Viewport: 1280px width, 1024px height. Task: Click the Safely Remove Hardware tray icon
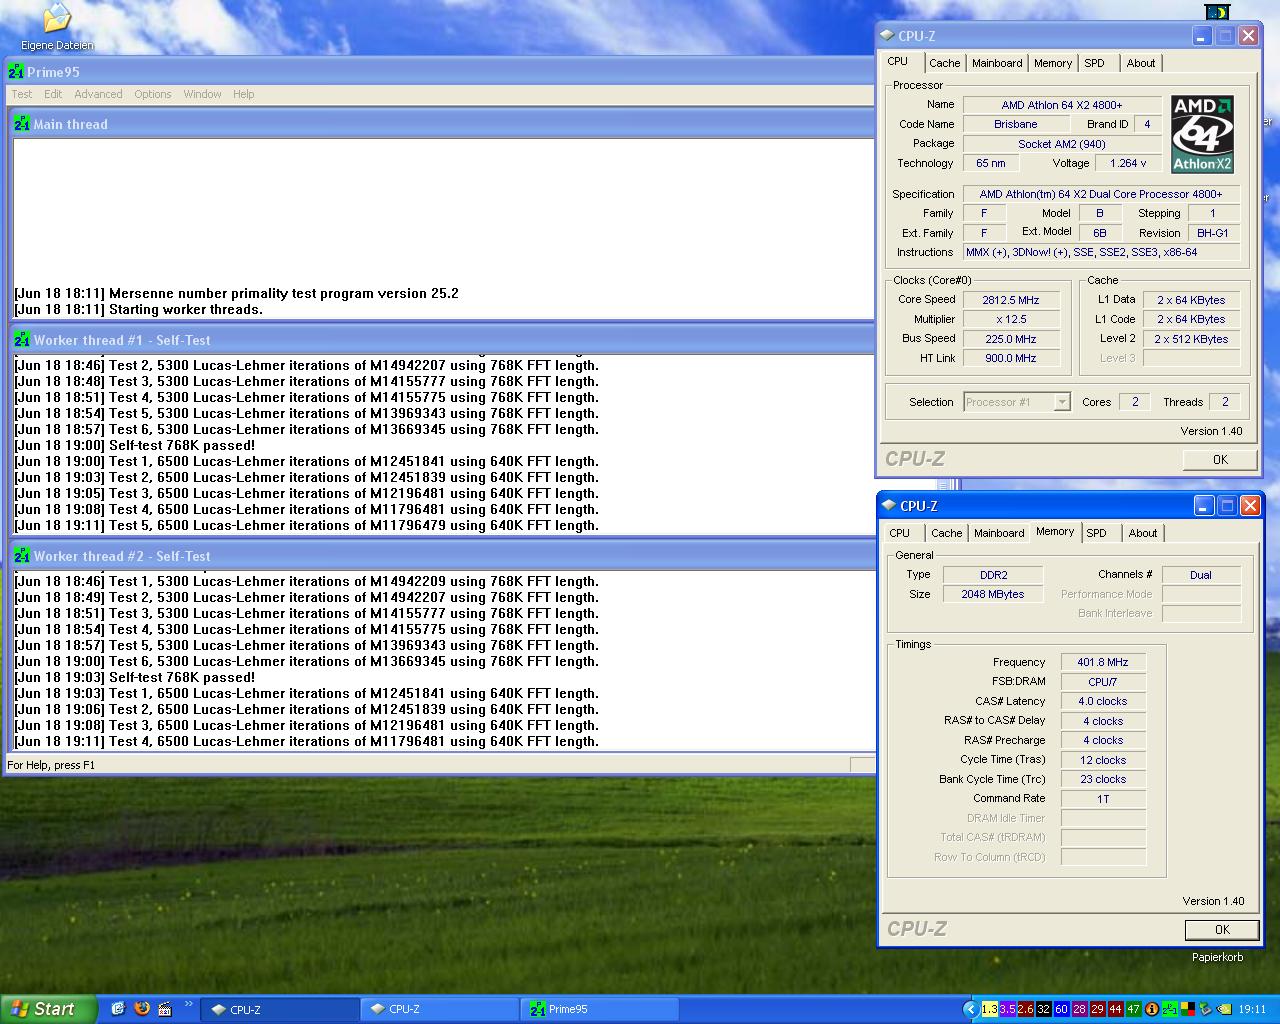1206,1009
